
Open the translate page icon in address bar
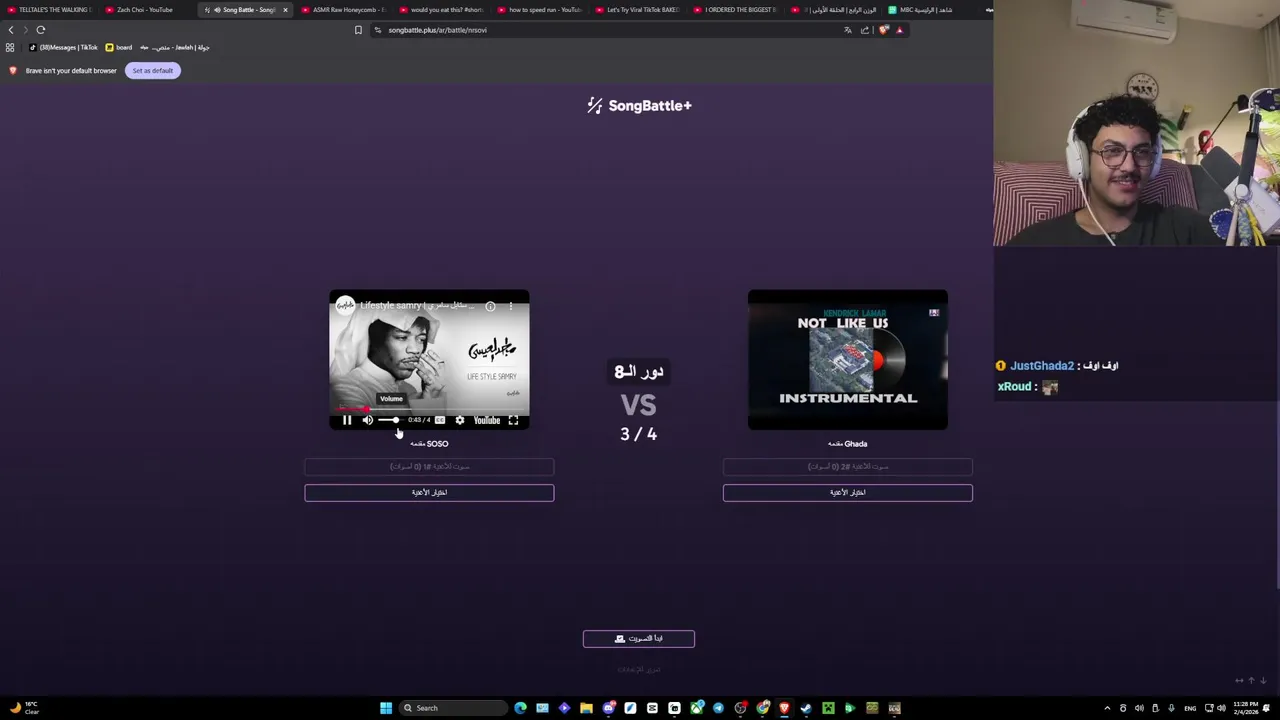pyautogui.click(x=848, y=30)
